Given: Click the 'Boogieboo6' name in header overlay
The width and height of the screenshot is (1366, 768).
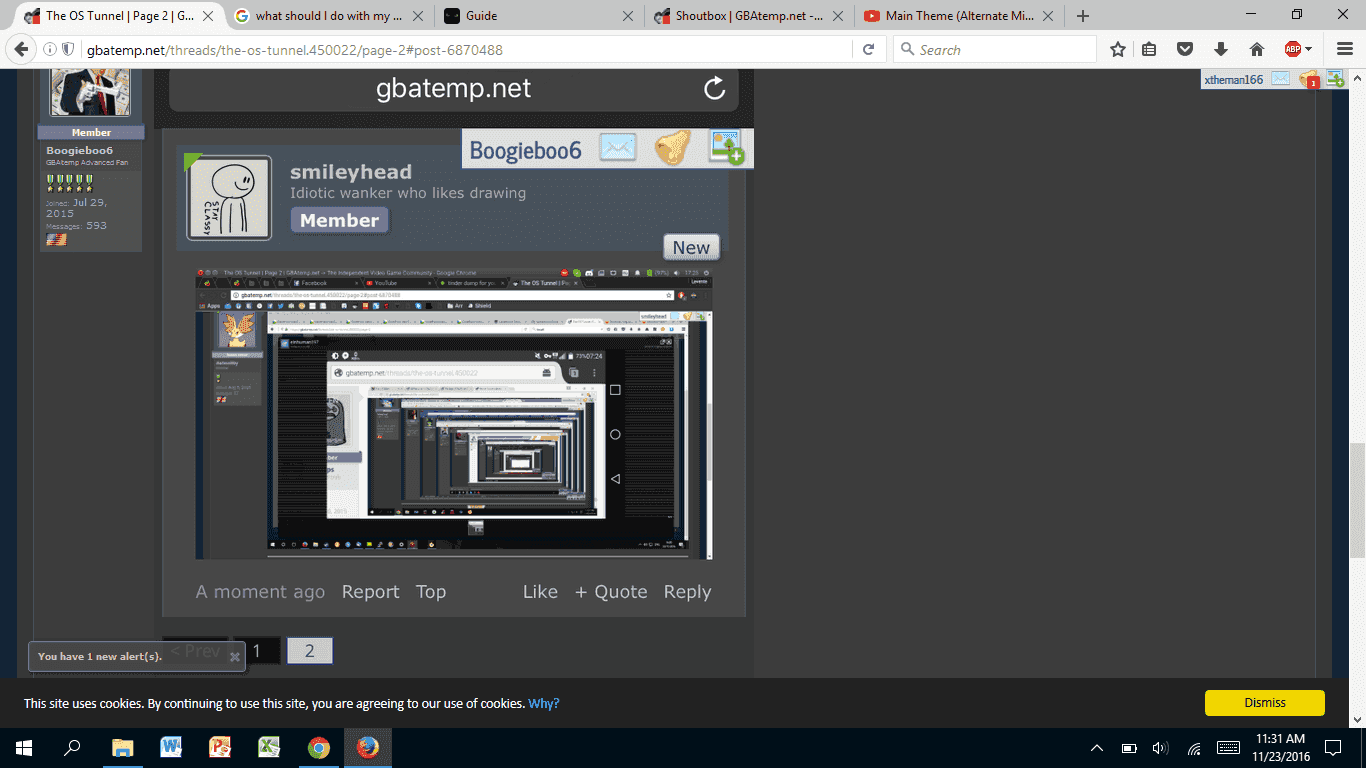Looking at the screenshot, I should [526, 150].
